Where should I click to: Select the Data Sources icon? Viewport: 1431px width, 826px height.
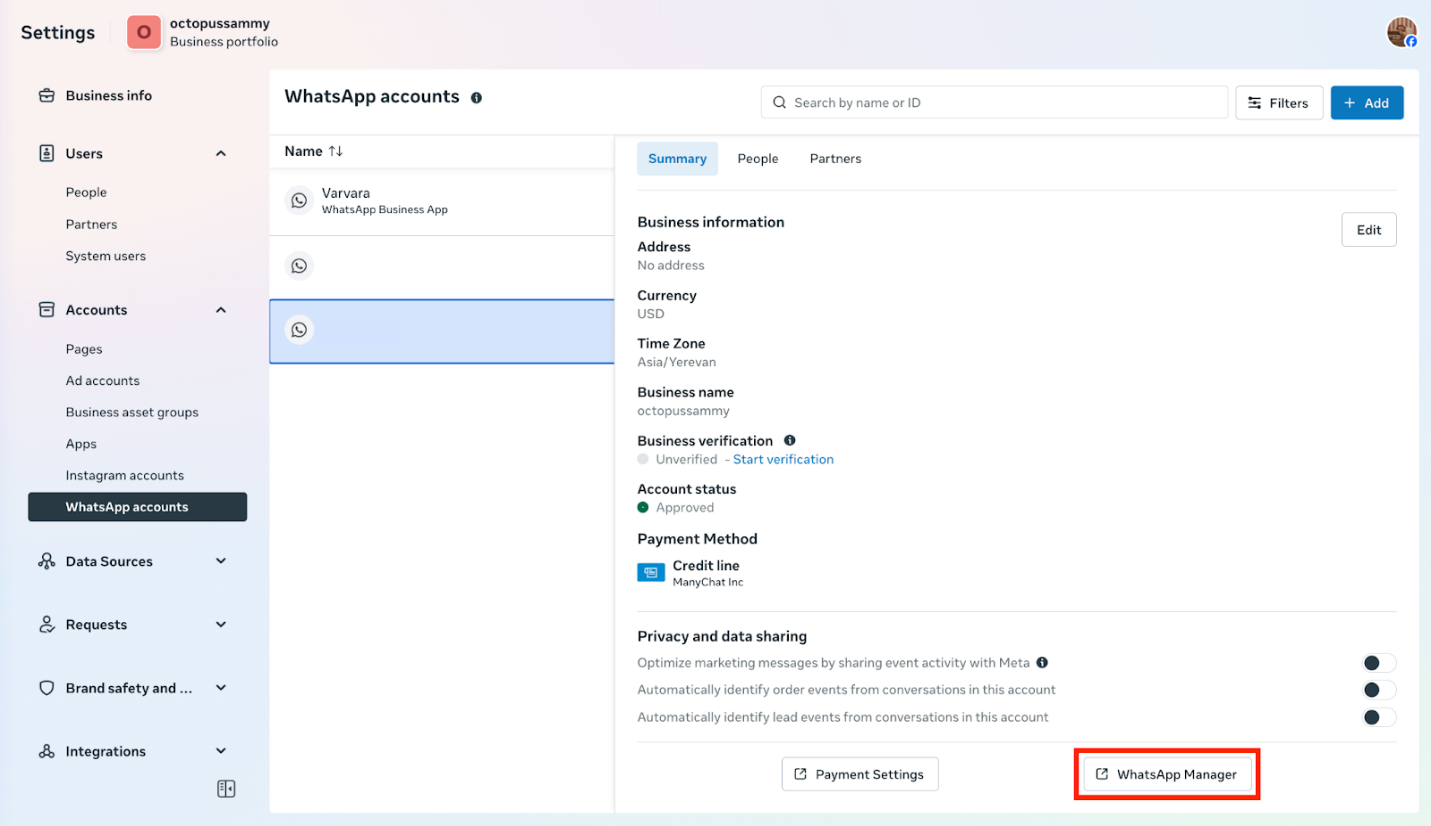coord(46,561)
